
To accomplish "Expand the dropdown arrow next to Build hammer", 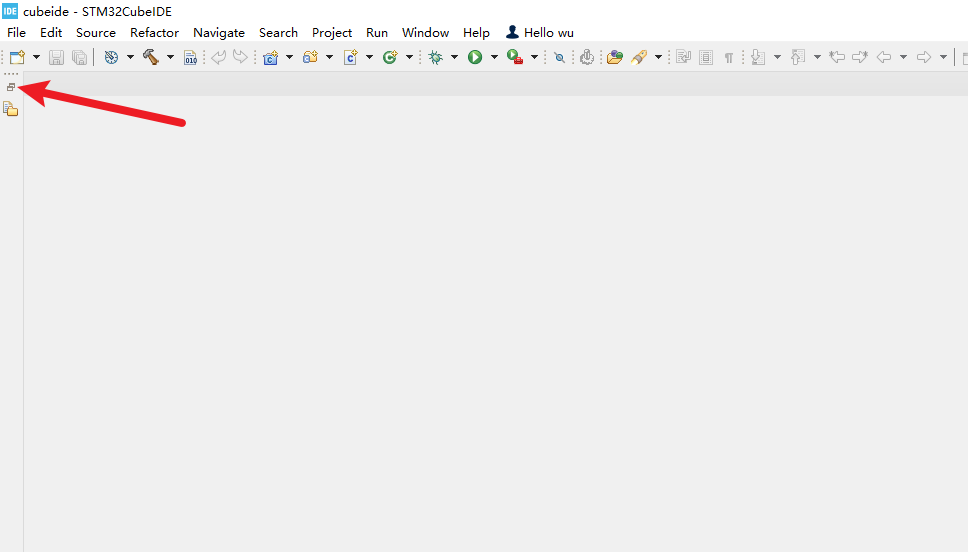I will (170, 57).
